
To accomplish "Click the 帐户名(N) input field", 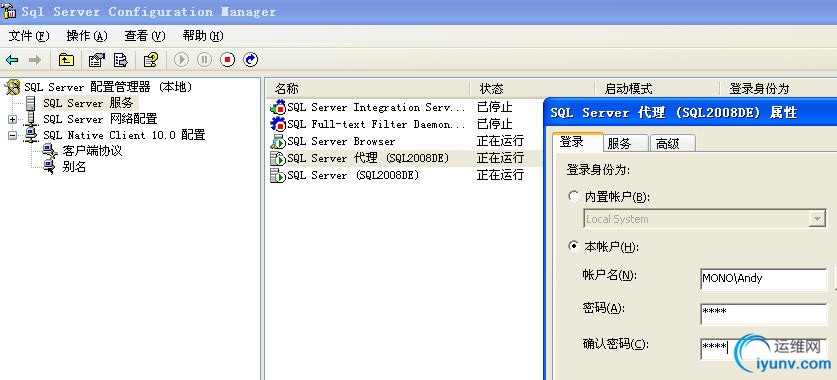I will pos(763,279).
